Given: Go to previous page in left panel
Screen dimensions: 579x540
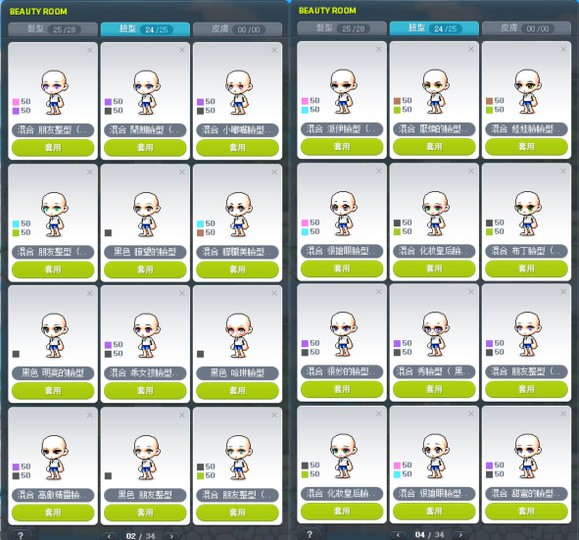Looking at the screenshot, I should [x=109, y=536].
